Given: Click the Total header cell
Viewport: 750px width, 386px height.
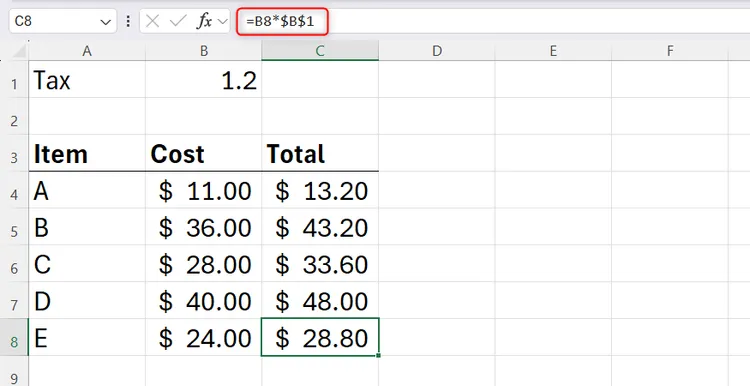Looking at the screenshot, I should pos(320,153).
